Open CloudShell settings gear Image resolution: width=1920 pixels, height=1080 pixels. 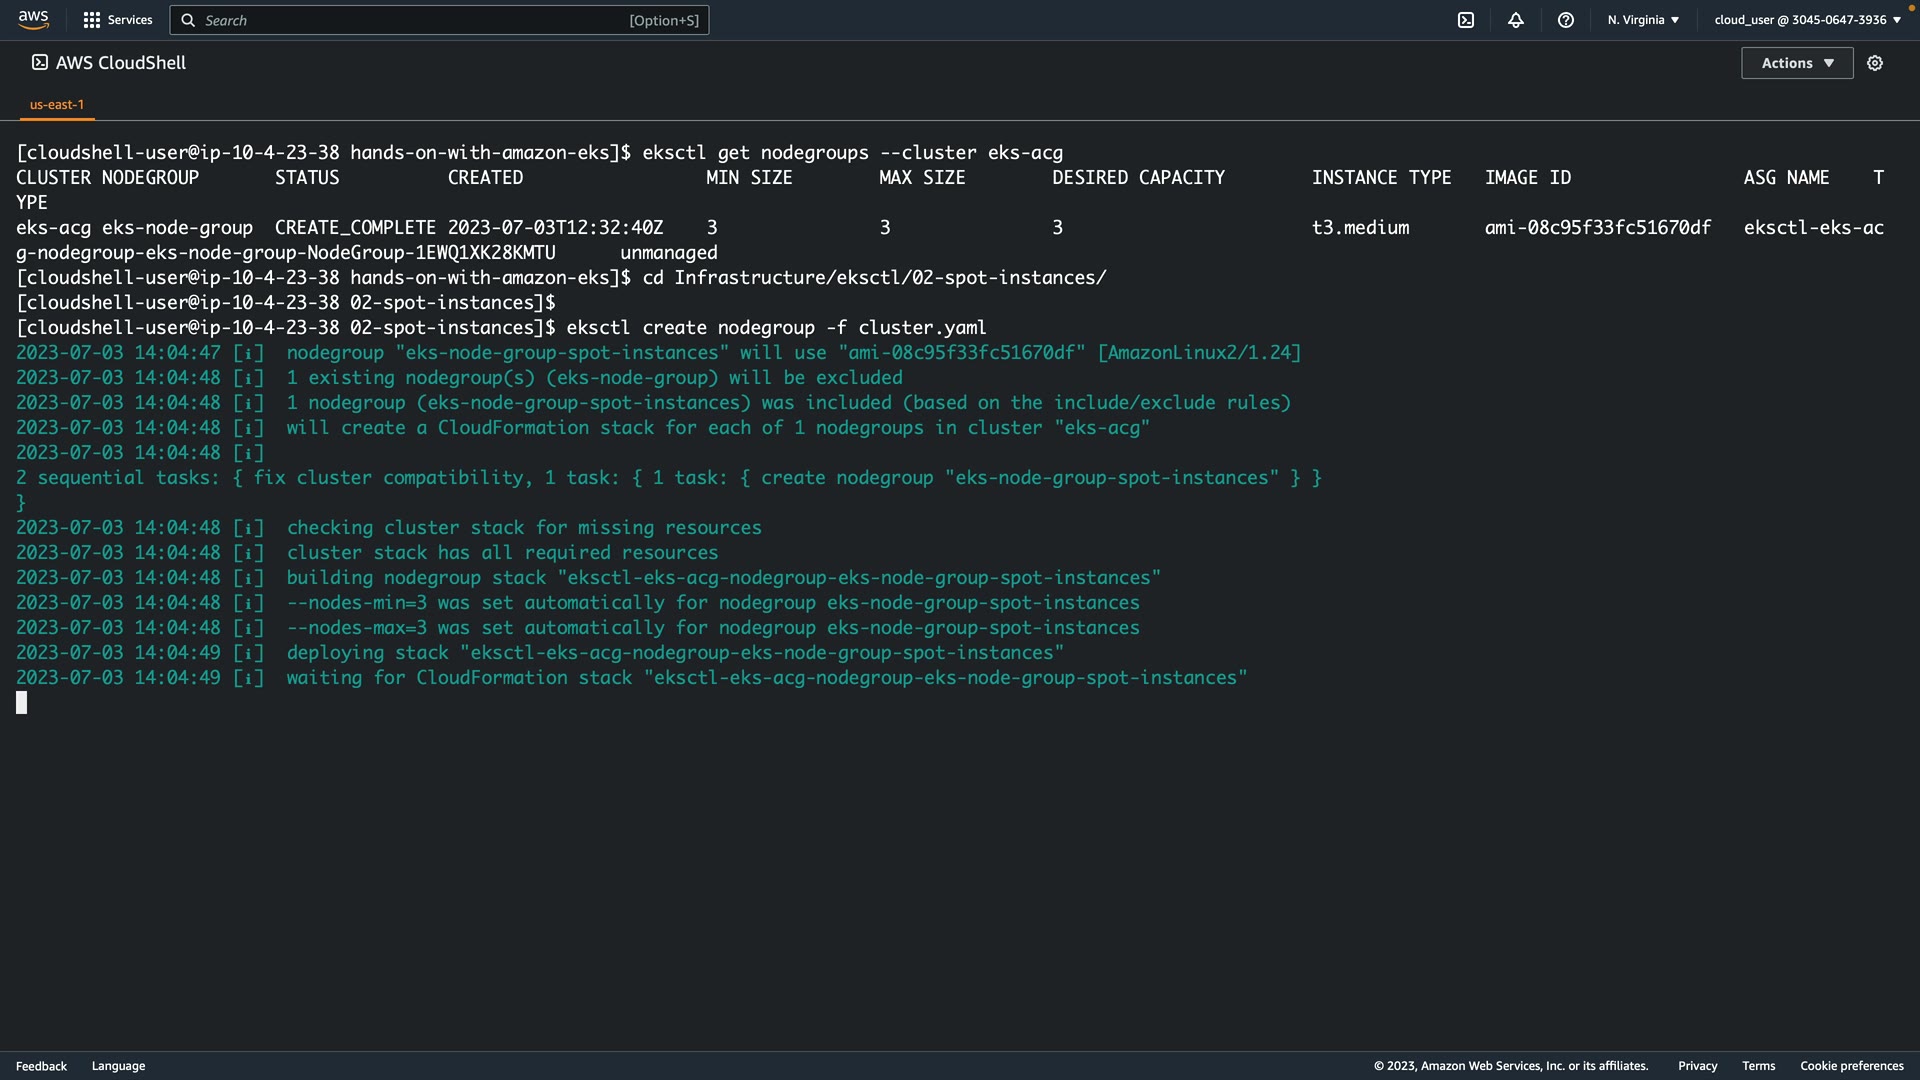(x=1875, y=63)
